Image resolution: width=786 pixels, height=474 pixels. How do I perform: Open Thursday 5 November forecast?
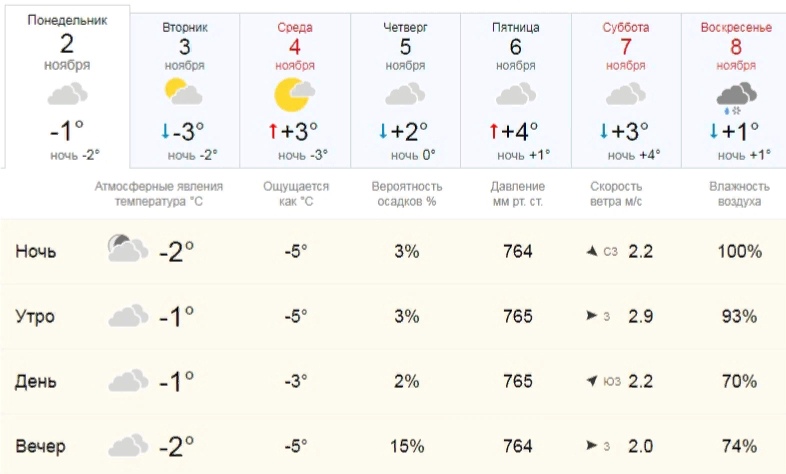(405, 91)
